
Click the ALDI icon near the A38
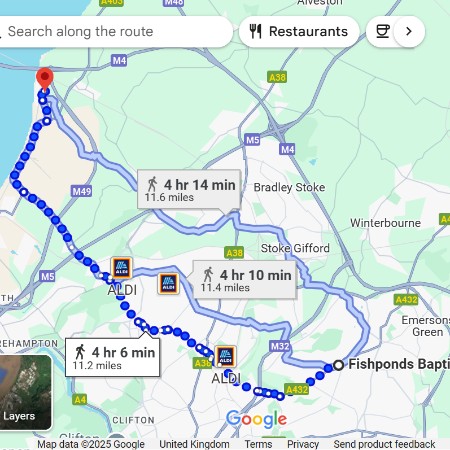226,356
